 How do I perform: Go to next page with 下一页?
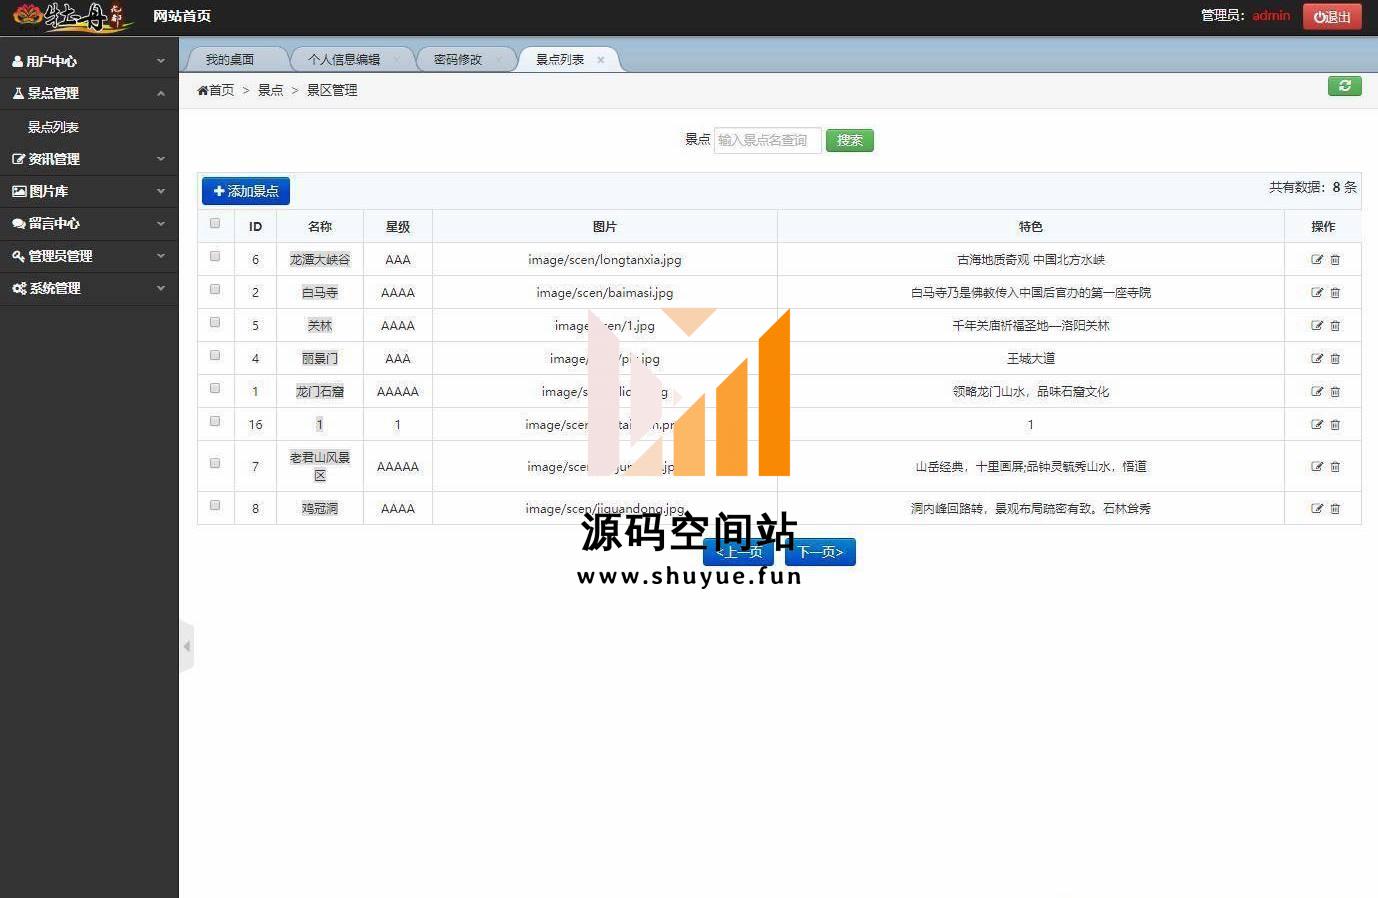pyautogui.click(x=820, y=552)
